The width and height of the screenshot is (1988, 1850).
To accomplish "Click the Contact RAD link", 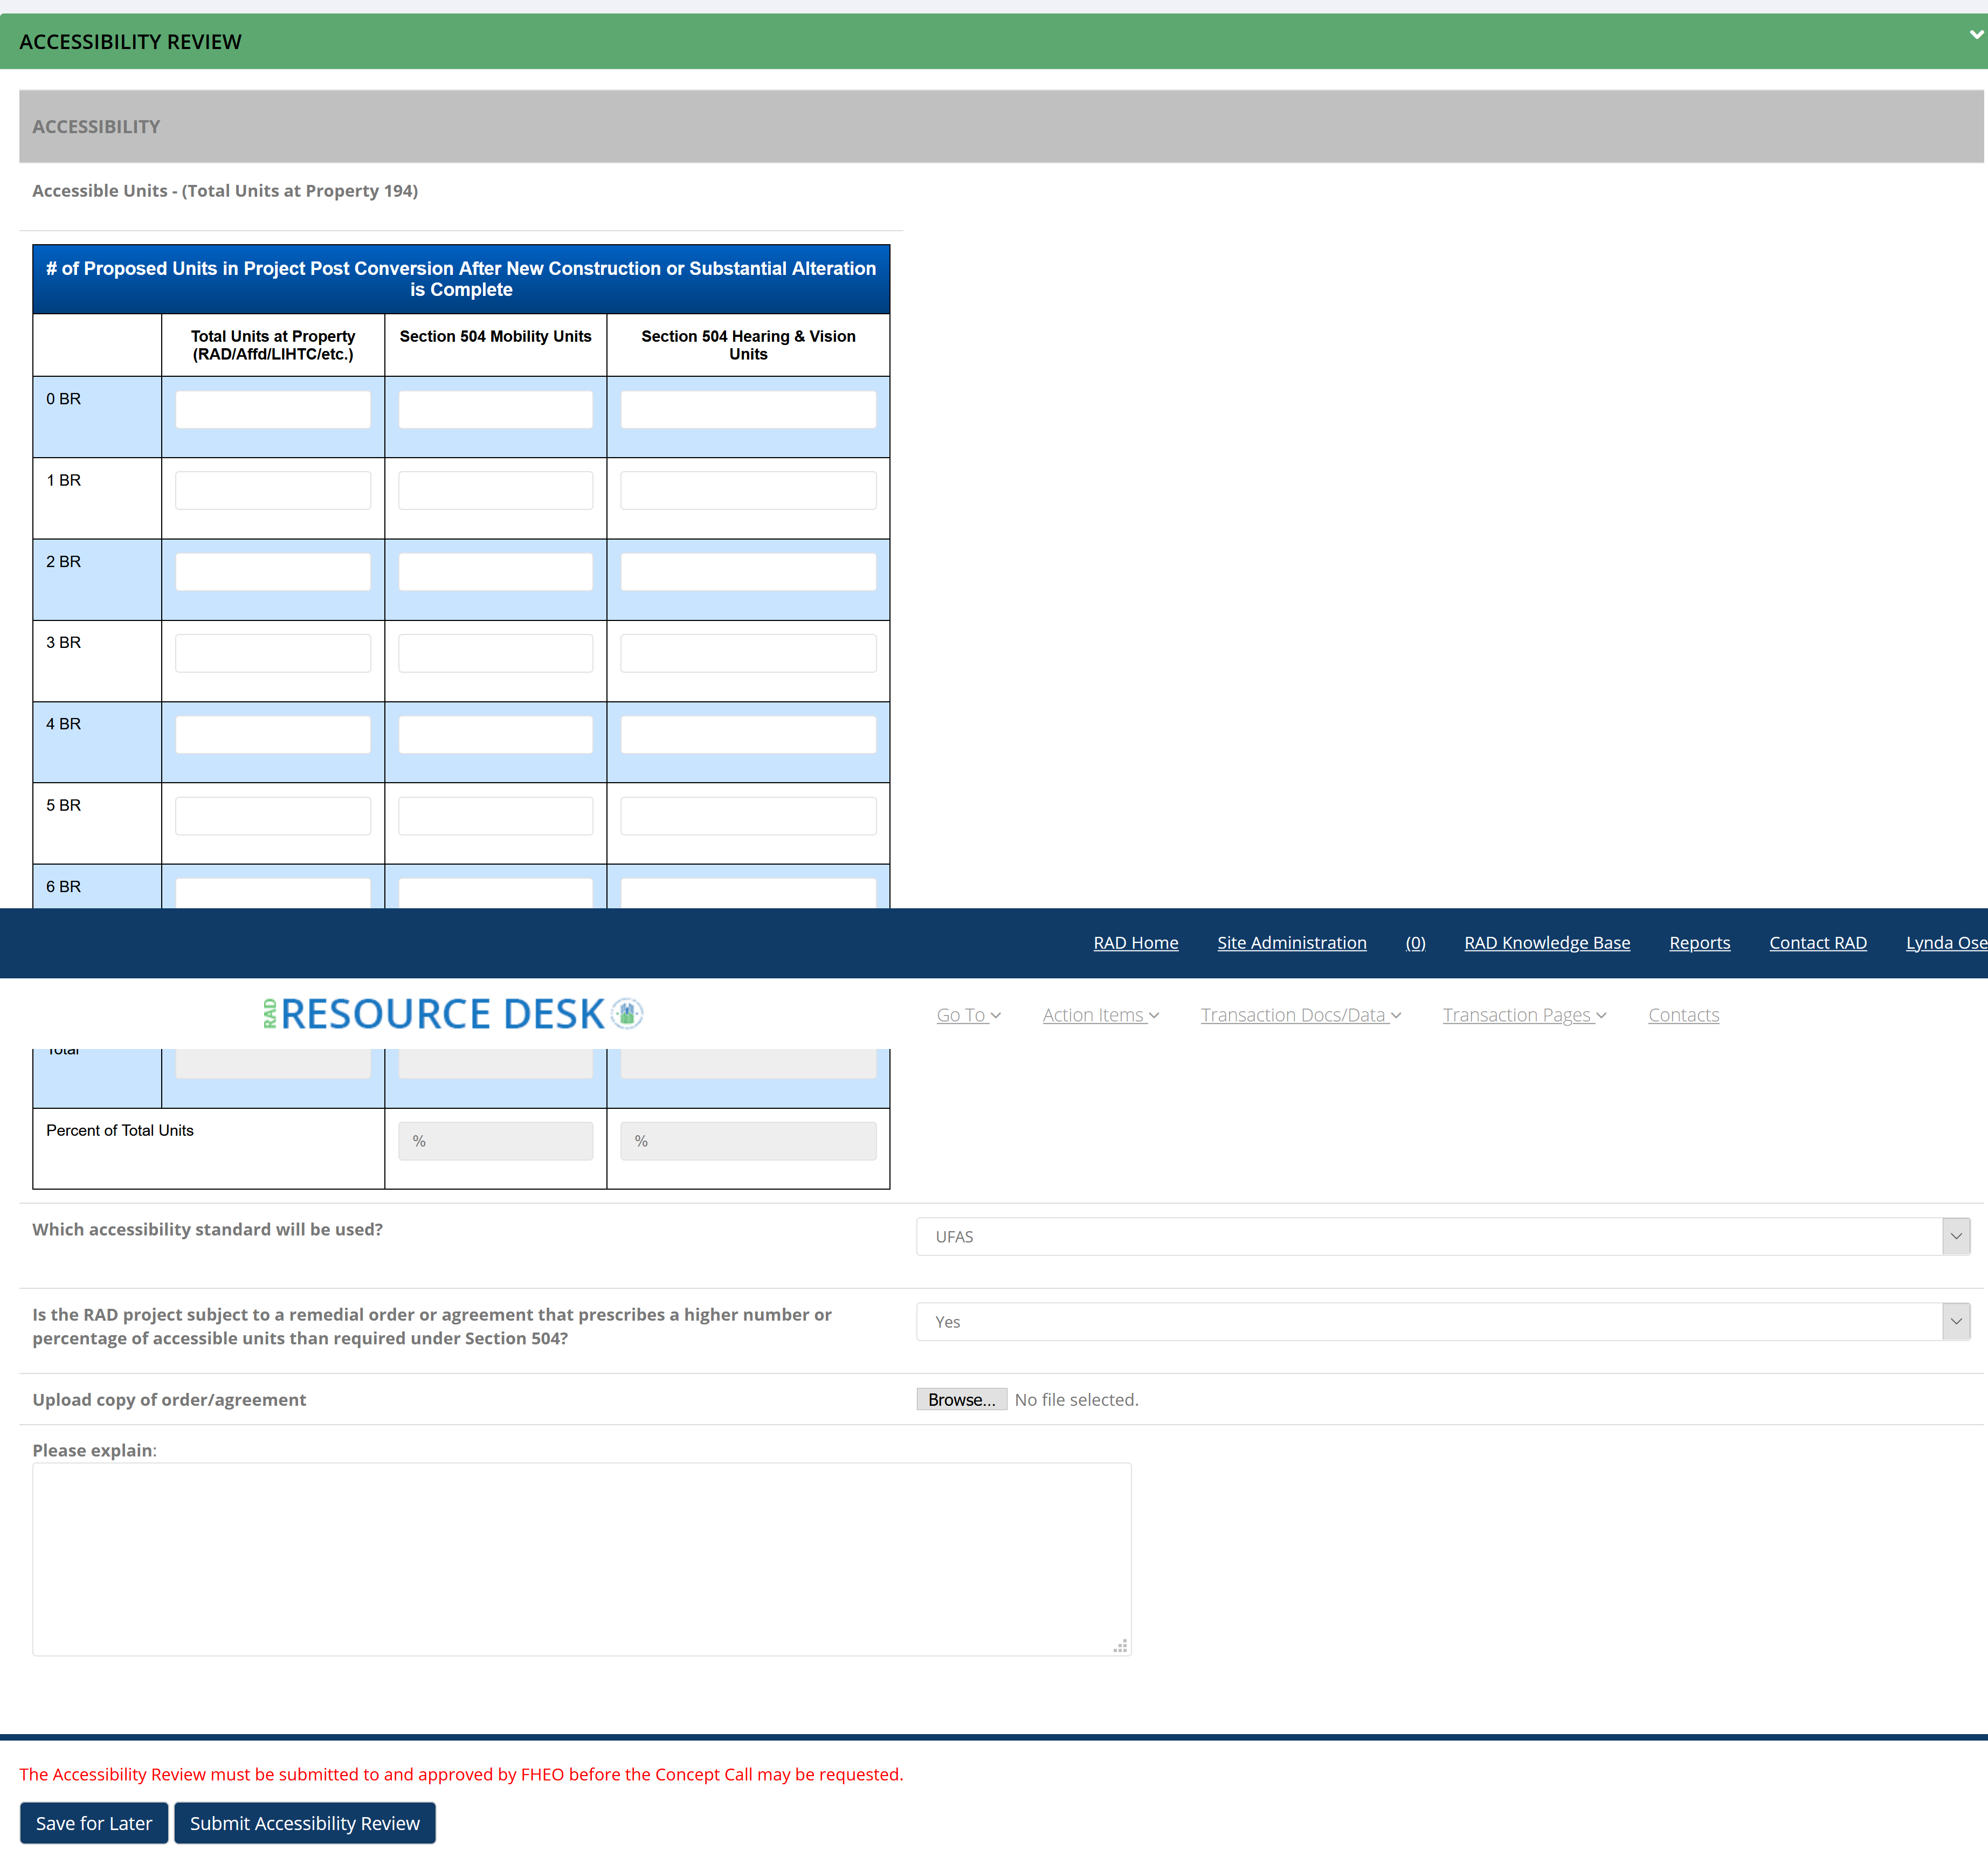I will [x=1817, y=943].
